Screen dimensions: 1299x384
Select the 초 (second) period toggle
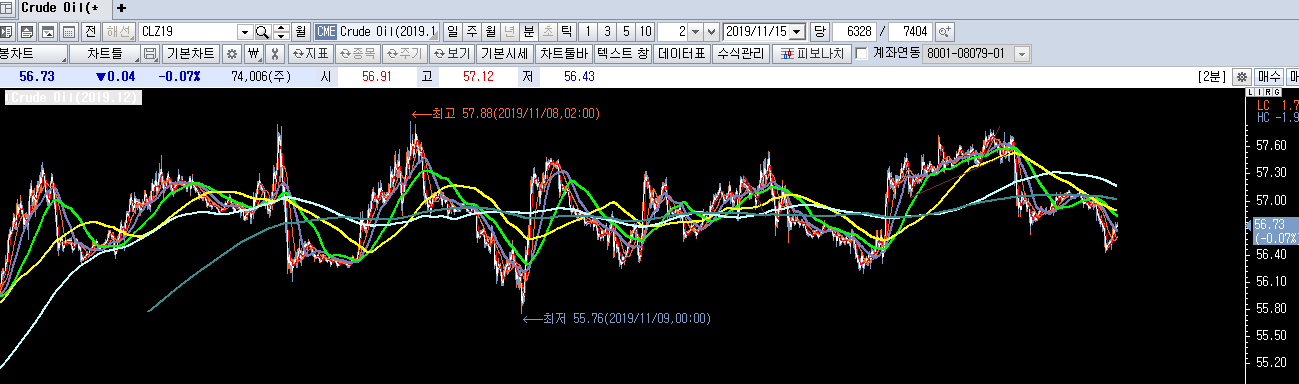coord(547,31)
